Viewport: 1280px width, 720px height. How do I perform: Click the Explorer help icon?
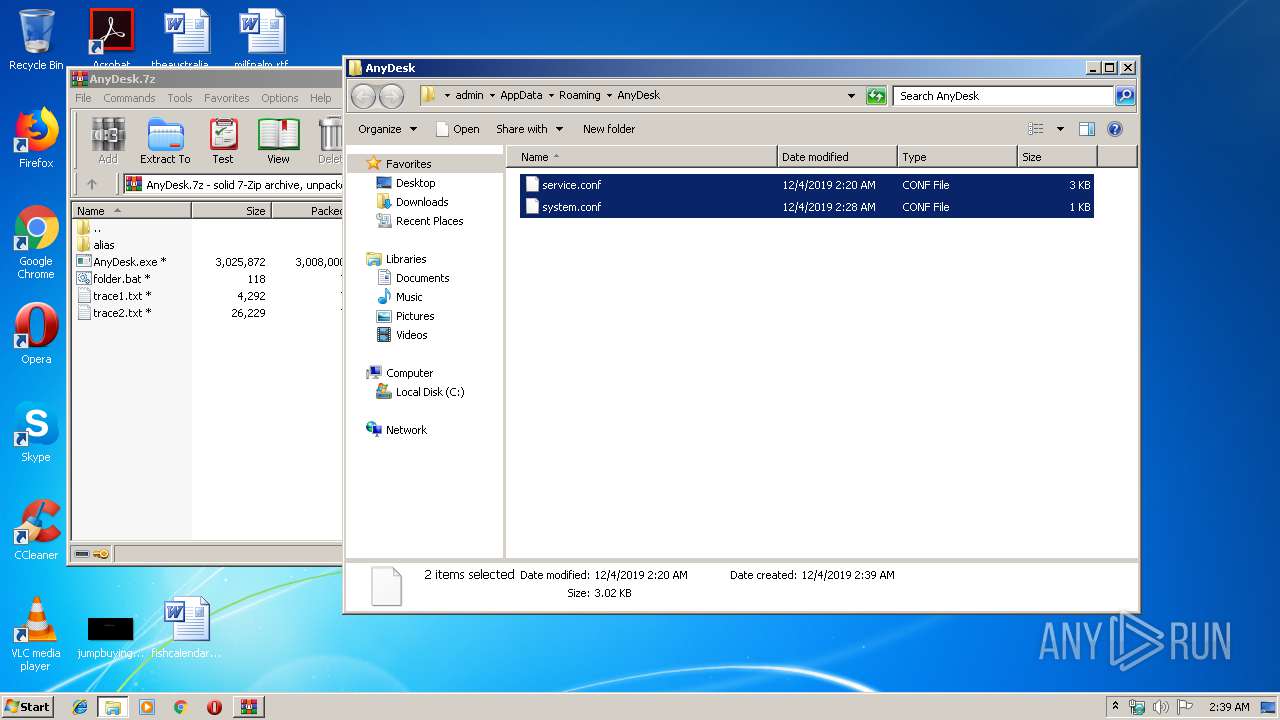pos(1115,129)
